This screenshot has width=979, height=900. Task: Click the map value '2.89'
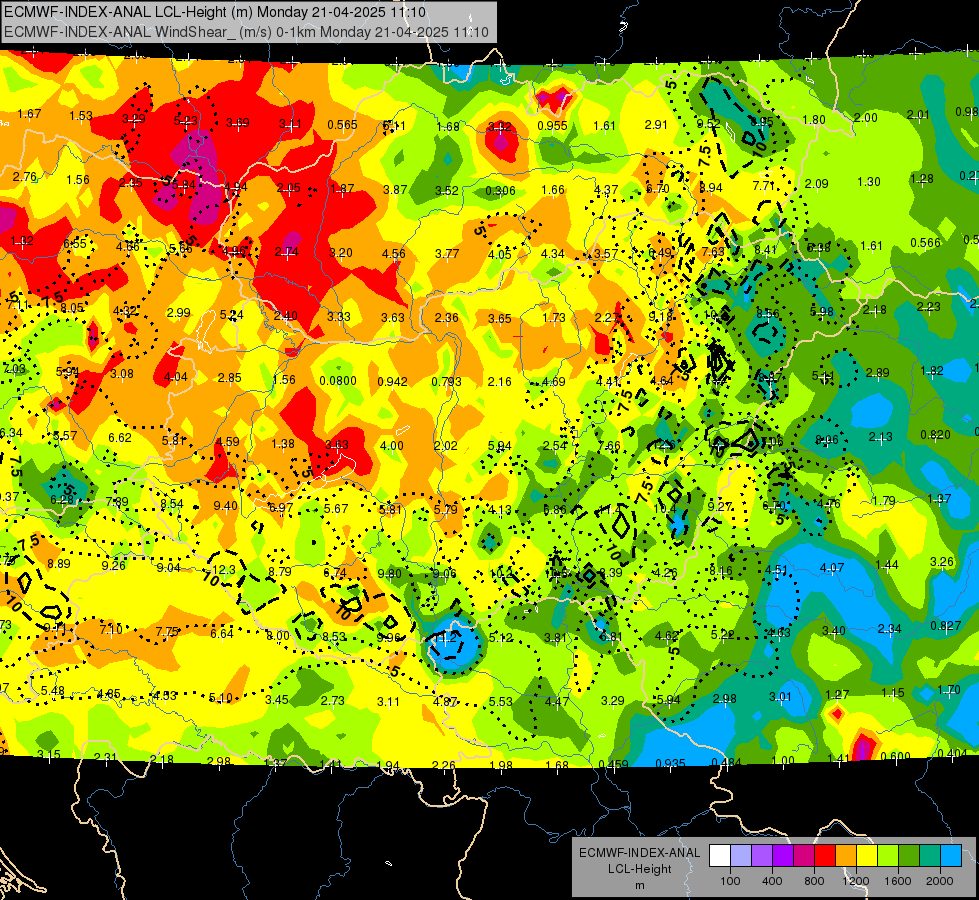click(877, 373)
